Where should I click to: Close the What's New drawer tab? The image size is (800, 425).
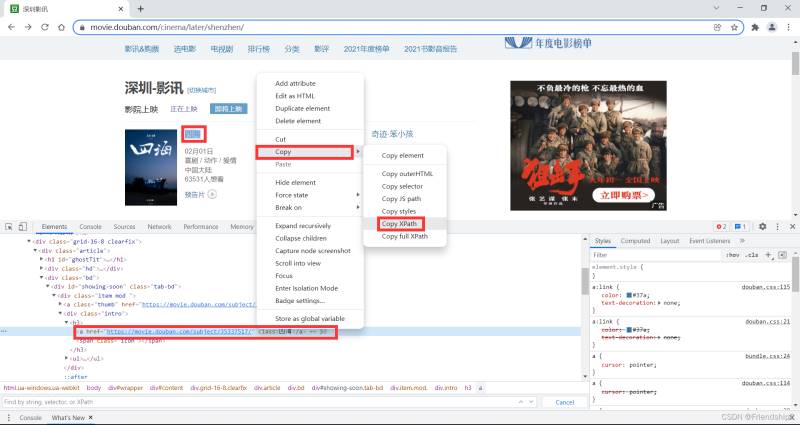[x=90, y=417]
